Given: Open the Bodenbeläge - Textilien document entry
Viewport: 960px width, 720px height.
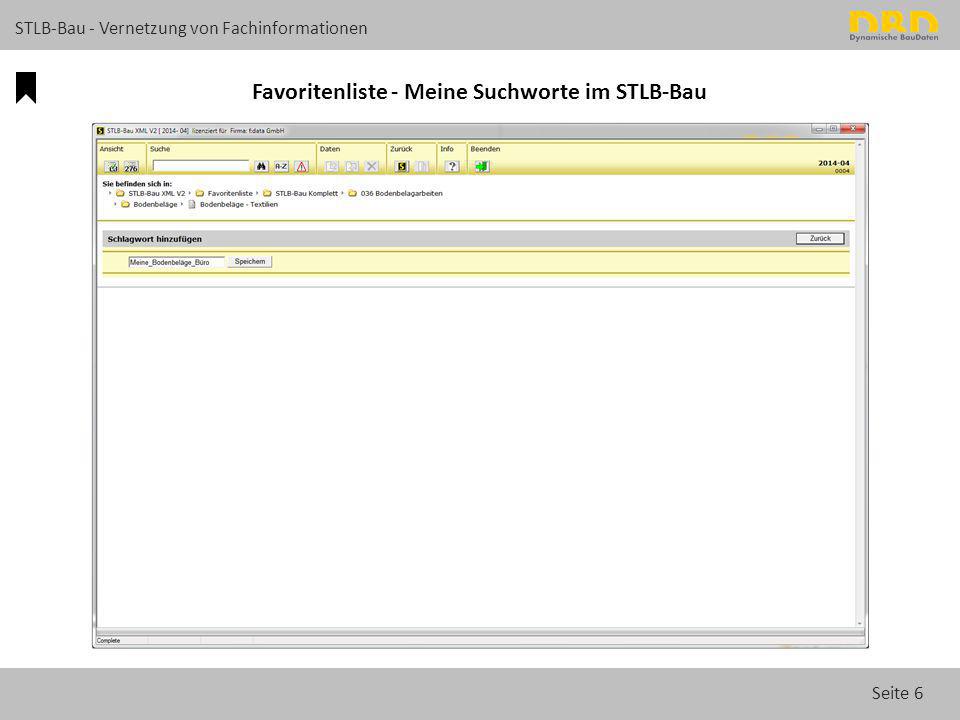Looking at the screenshot, I should coord(233,204).
